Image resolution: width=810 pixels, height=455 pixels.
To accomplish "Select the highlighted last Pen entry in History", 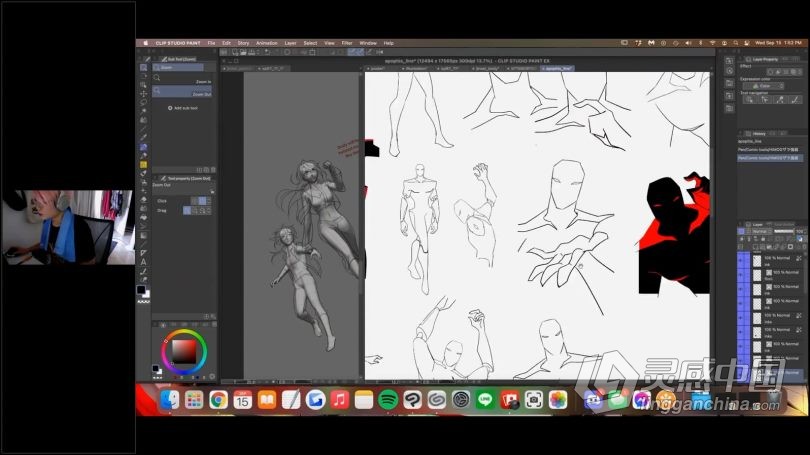I will click(770, 158).
